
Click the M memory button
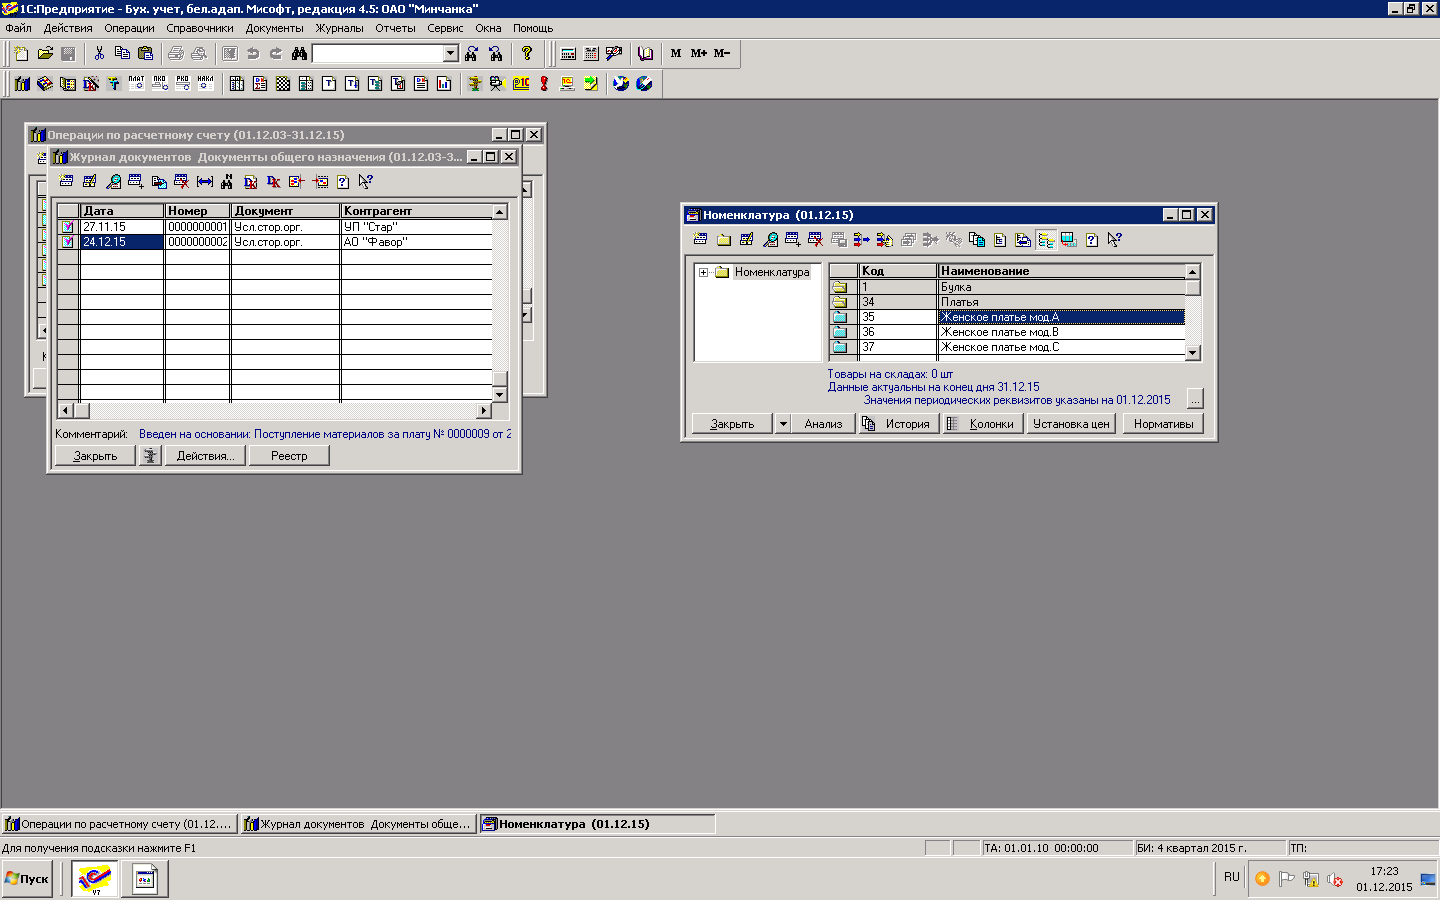[676, 53]
